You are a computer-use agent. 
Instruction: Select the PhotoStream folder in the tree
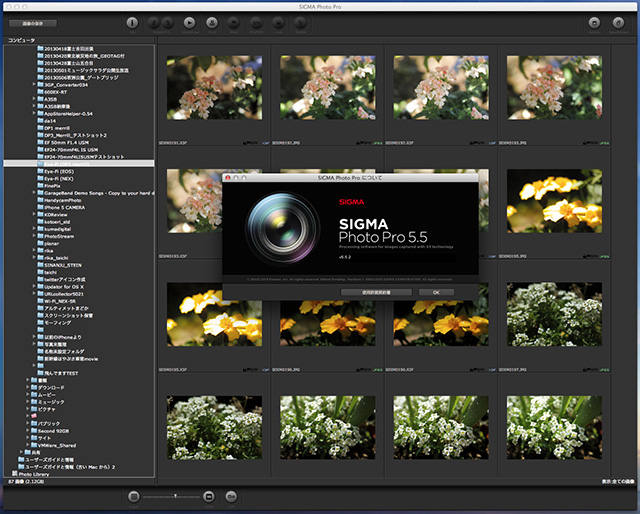tap(60, 234)
